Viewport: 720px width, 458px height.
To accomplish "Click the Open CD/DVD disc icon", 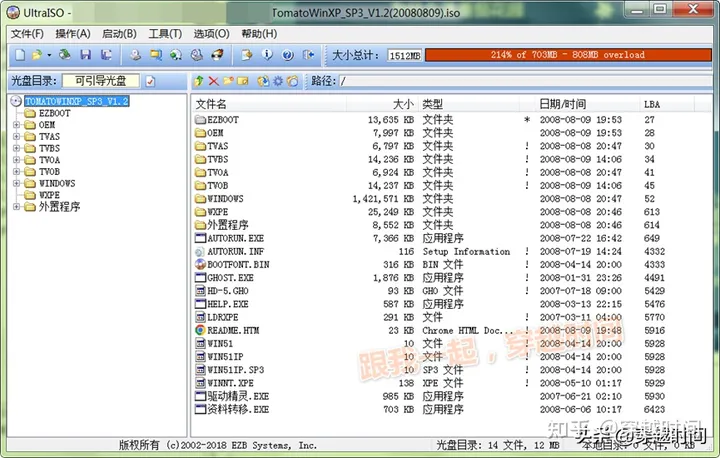I will point(65,55).
